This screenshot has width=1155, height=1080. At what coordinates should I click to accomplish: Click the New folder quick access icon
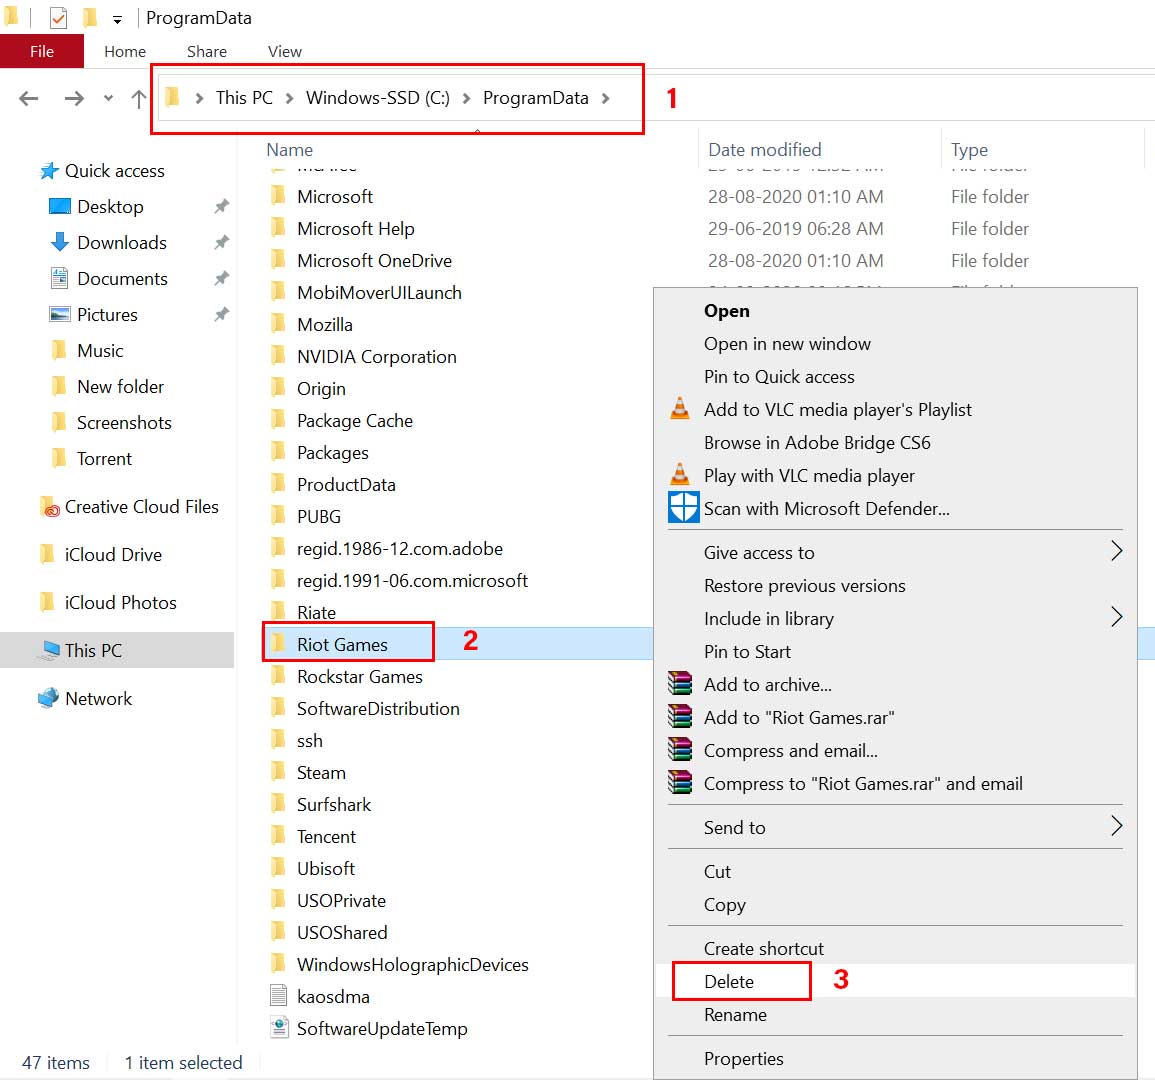click(x=90, y=17)
